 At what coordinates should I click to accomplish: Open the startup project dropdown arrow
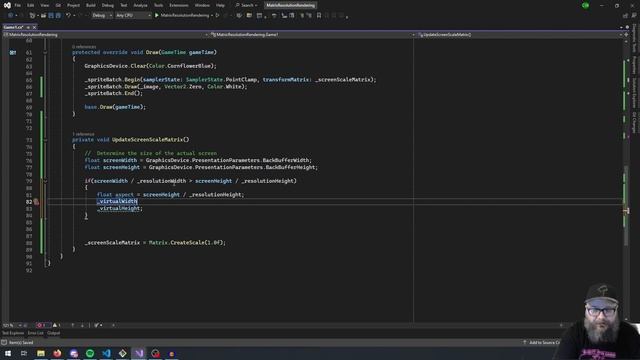click(x=212, y=16)
